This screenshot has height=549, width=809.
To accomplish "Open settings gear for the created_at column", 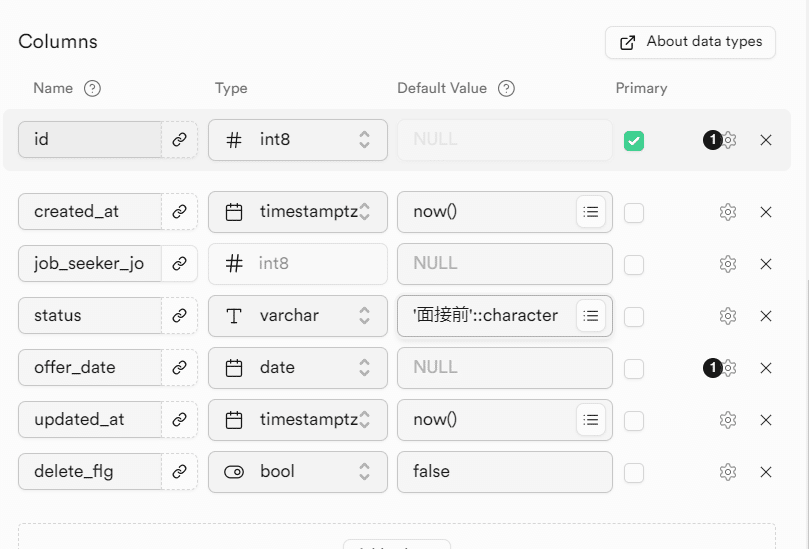I will tap(728, 212).
